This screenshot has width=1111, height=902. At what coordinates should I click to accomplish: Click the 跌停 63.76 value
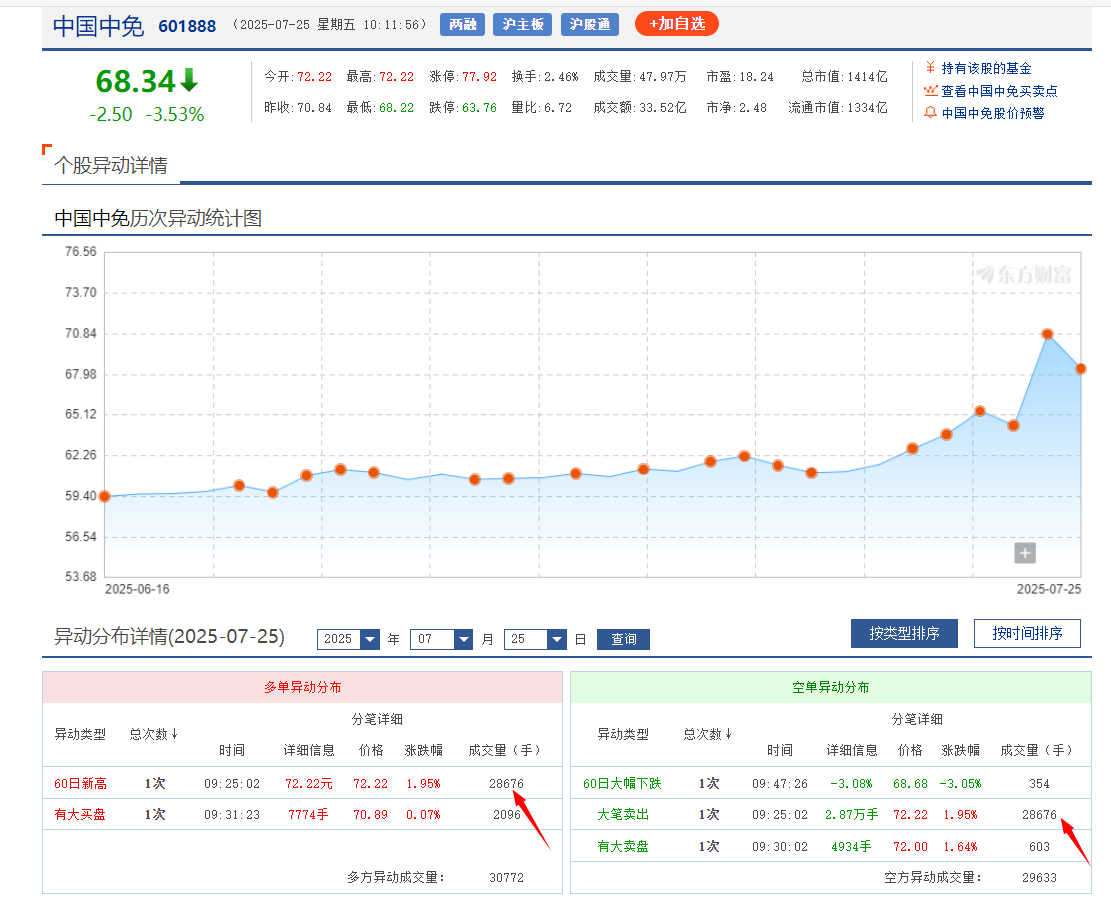(x=480, y=108)
